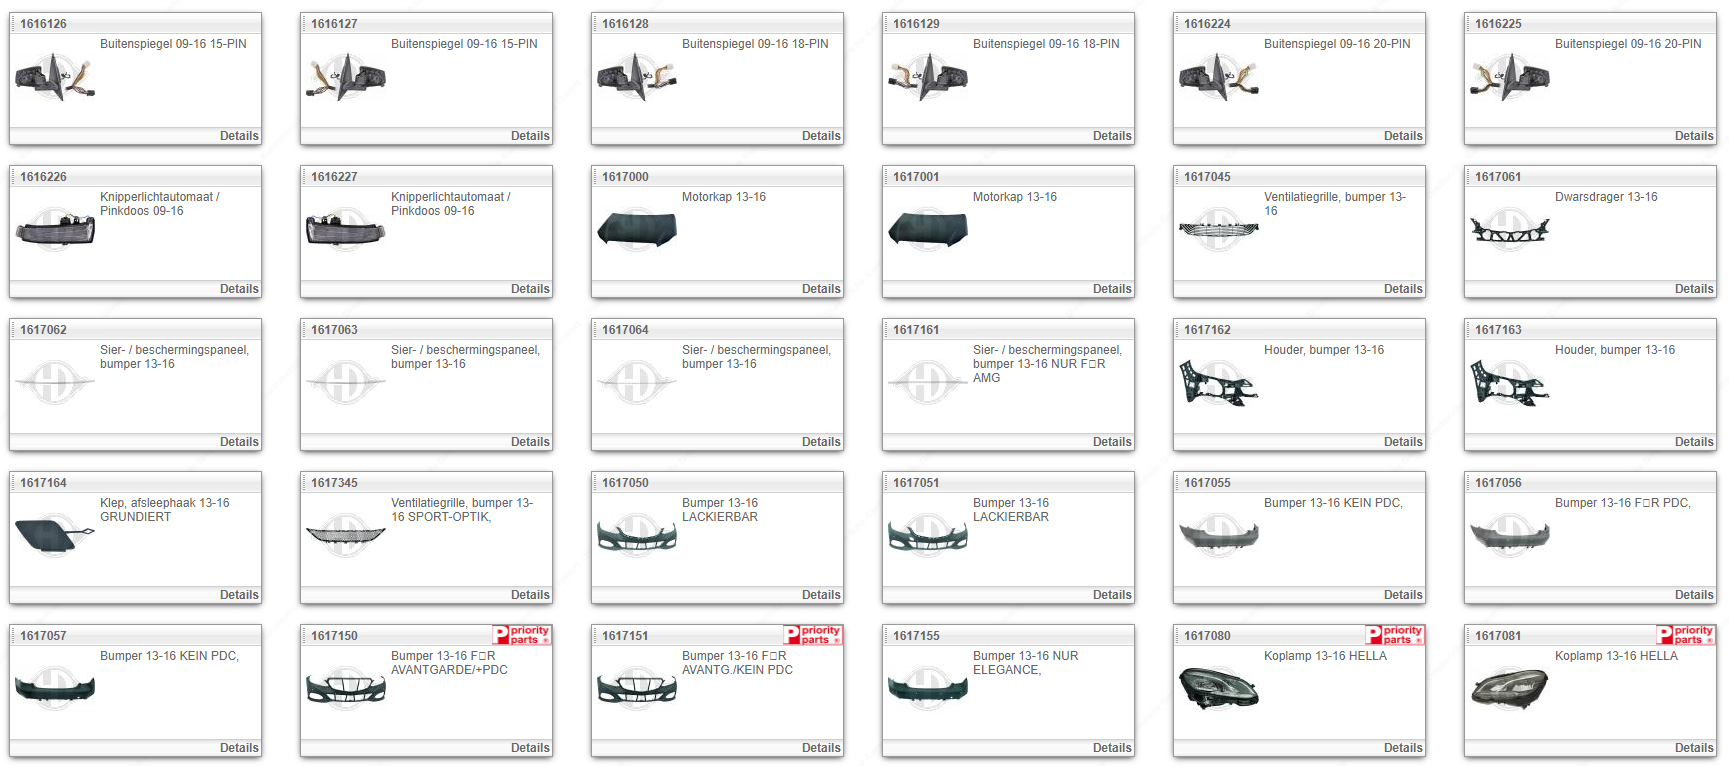View Details of Ventilatiegrille 1617045

[1402, 289]
